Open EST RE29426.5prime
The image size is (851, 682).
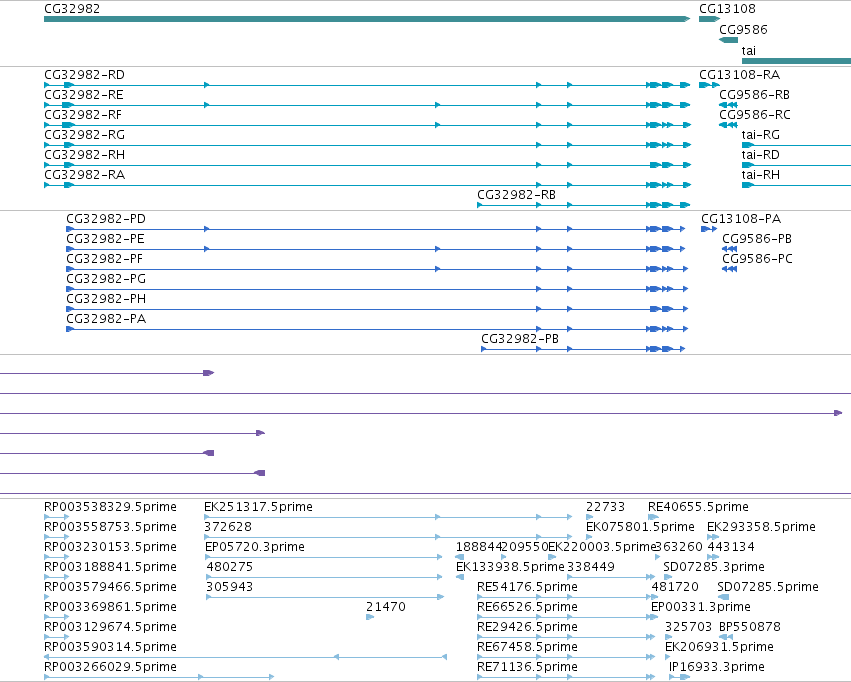pos(527,628)
